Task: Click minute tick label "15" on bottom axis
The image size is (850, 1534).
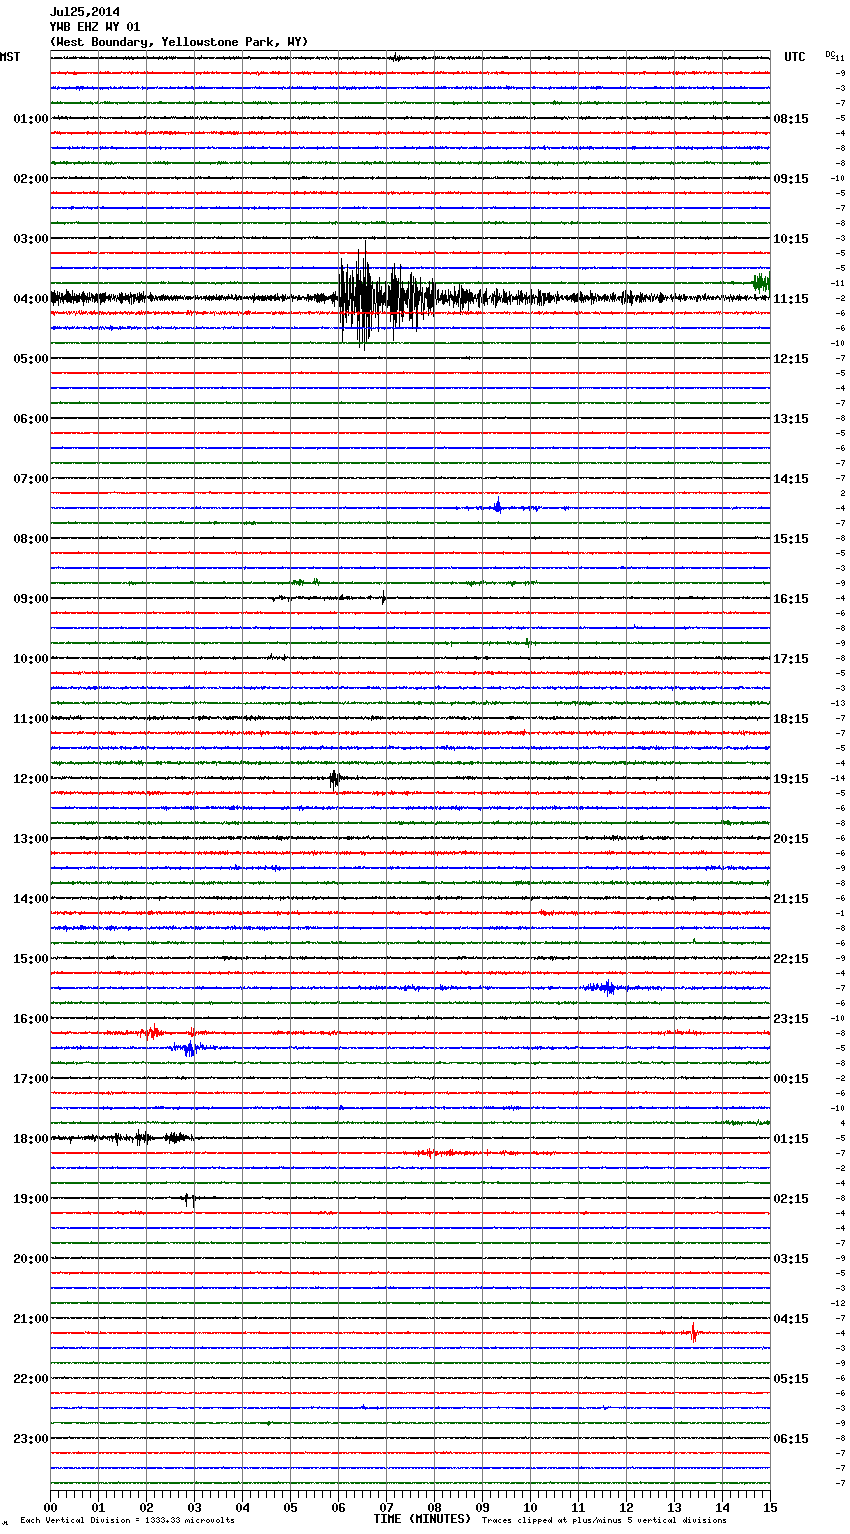Action: [x=770, y=1507]
